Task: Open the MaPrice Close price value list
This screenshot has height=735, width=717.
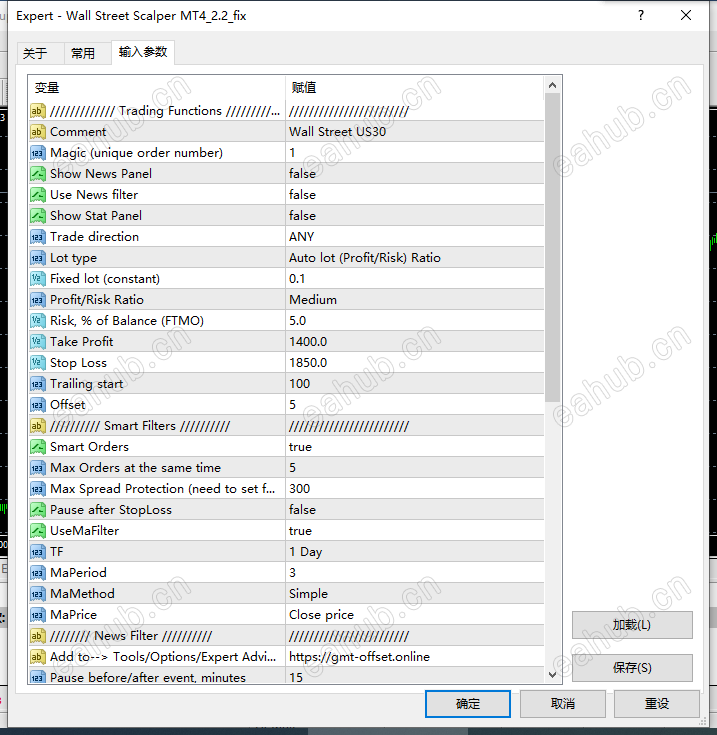Action: coord(415,615)
